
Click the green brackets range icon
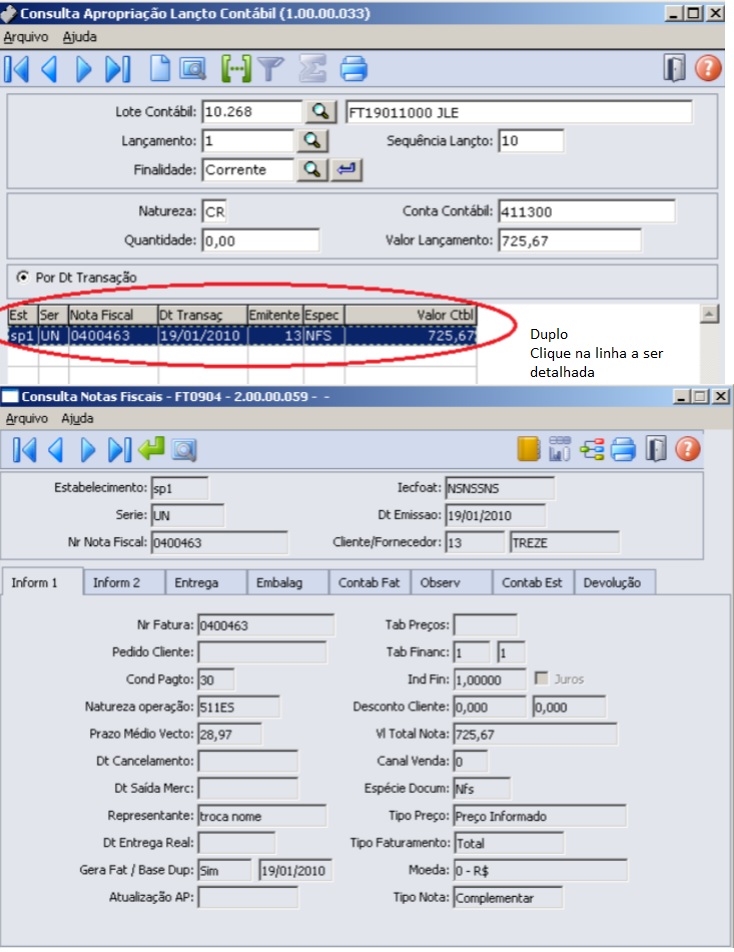click(x=236, y=69)
